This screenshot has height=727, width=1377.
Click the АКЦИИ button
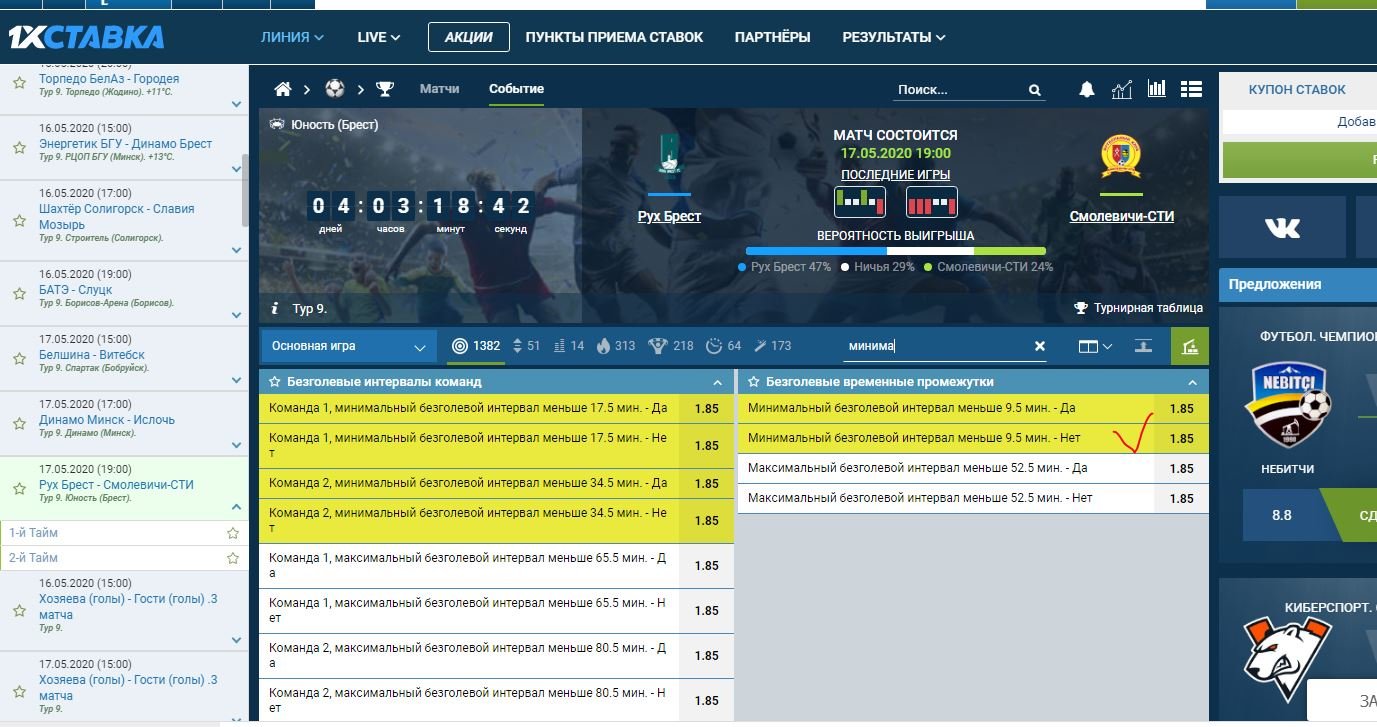pos(468,37)
